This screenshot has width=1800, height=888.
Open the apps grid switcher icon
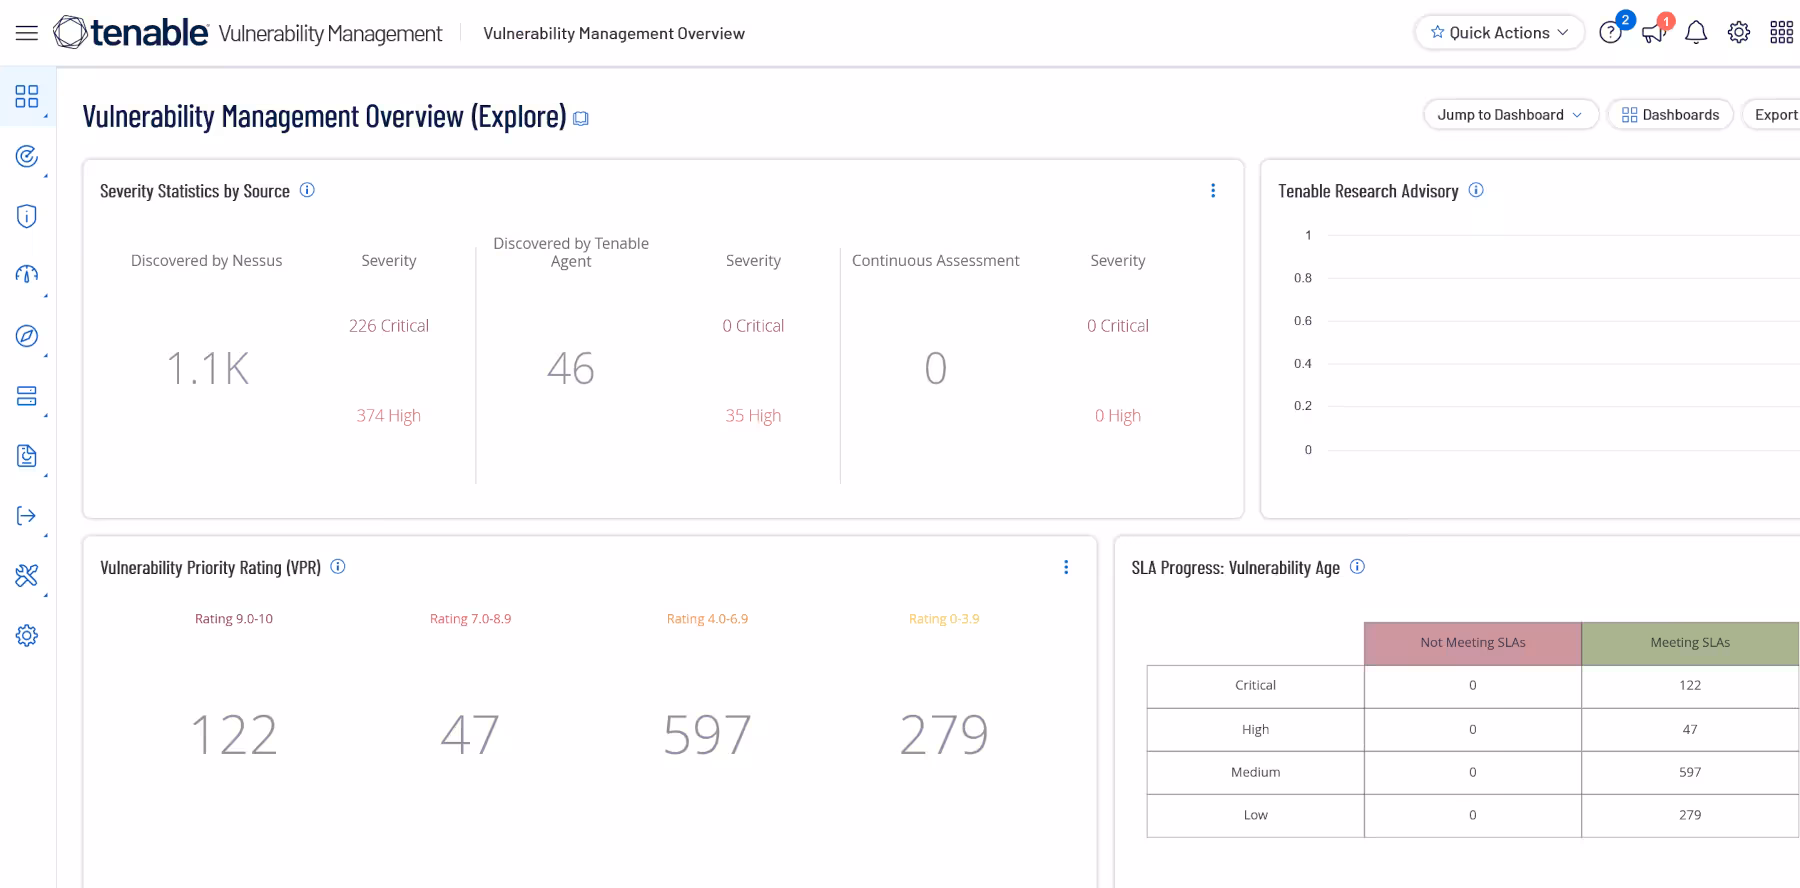[1782, 33]
